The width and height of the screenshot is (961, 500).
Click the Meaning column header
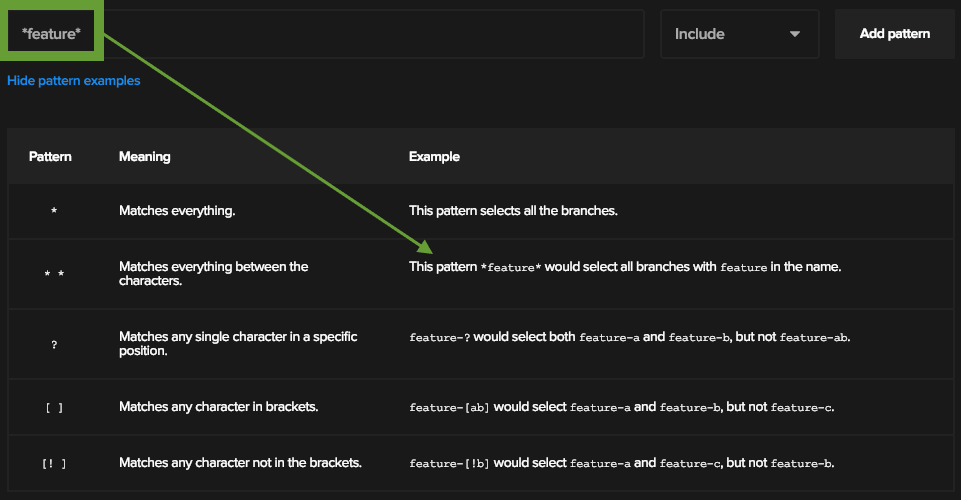pos(145,157)
